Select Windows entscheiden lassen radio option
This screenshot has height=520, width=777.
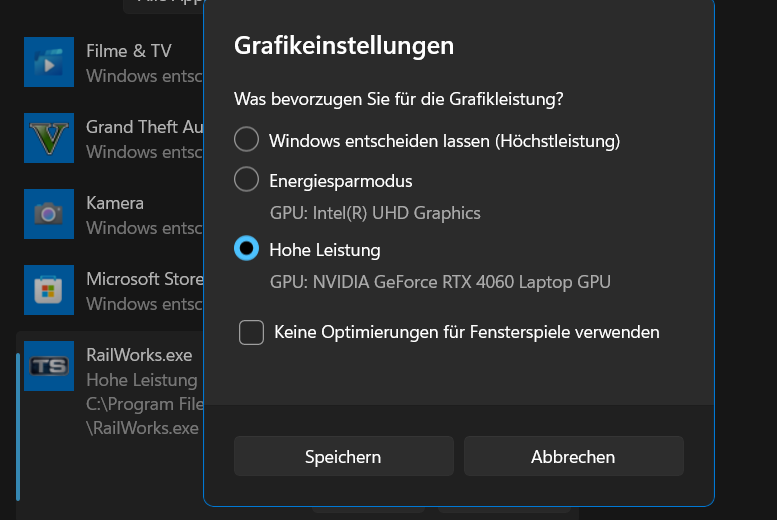click(x=246, y=141)
